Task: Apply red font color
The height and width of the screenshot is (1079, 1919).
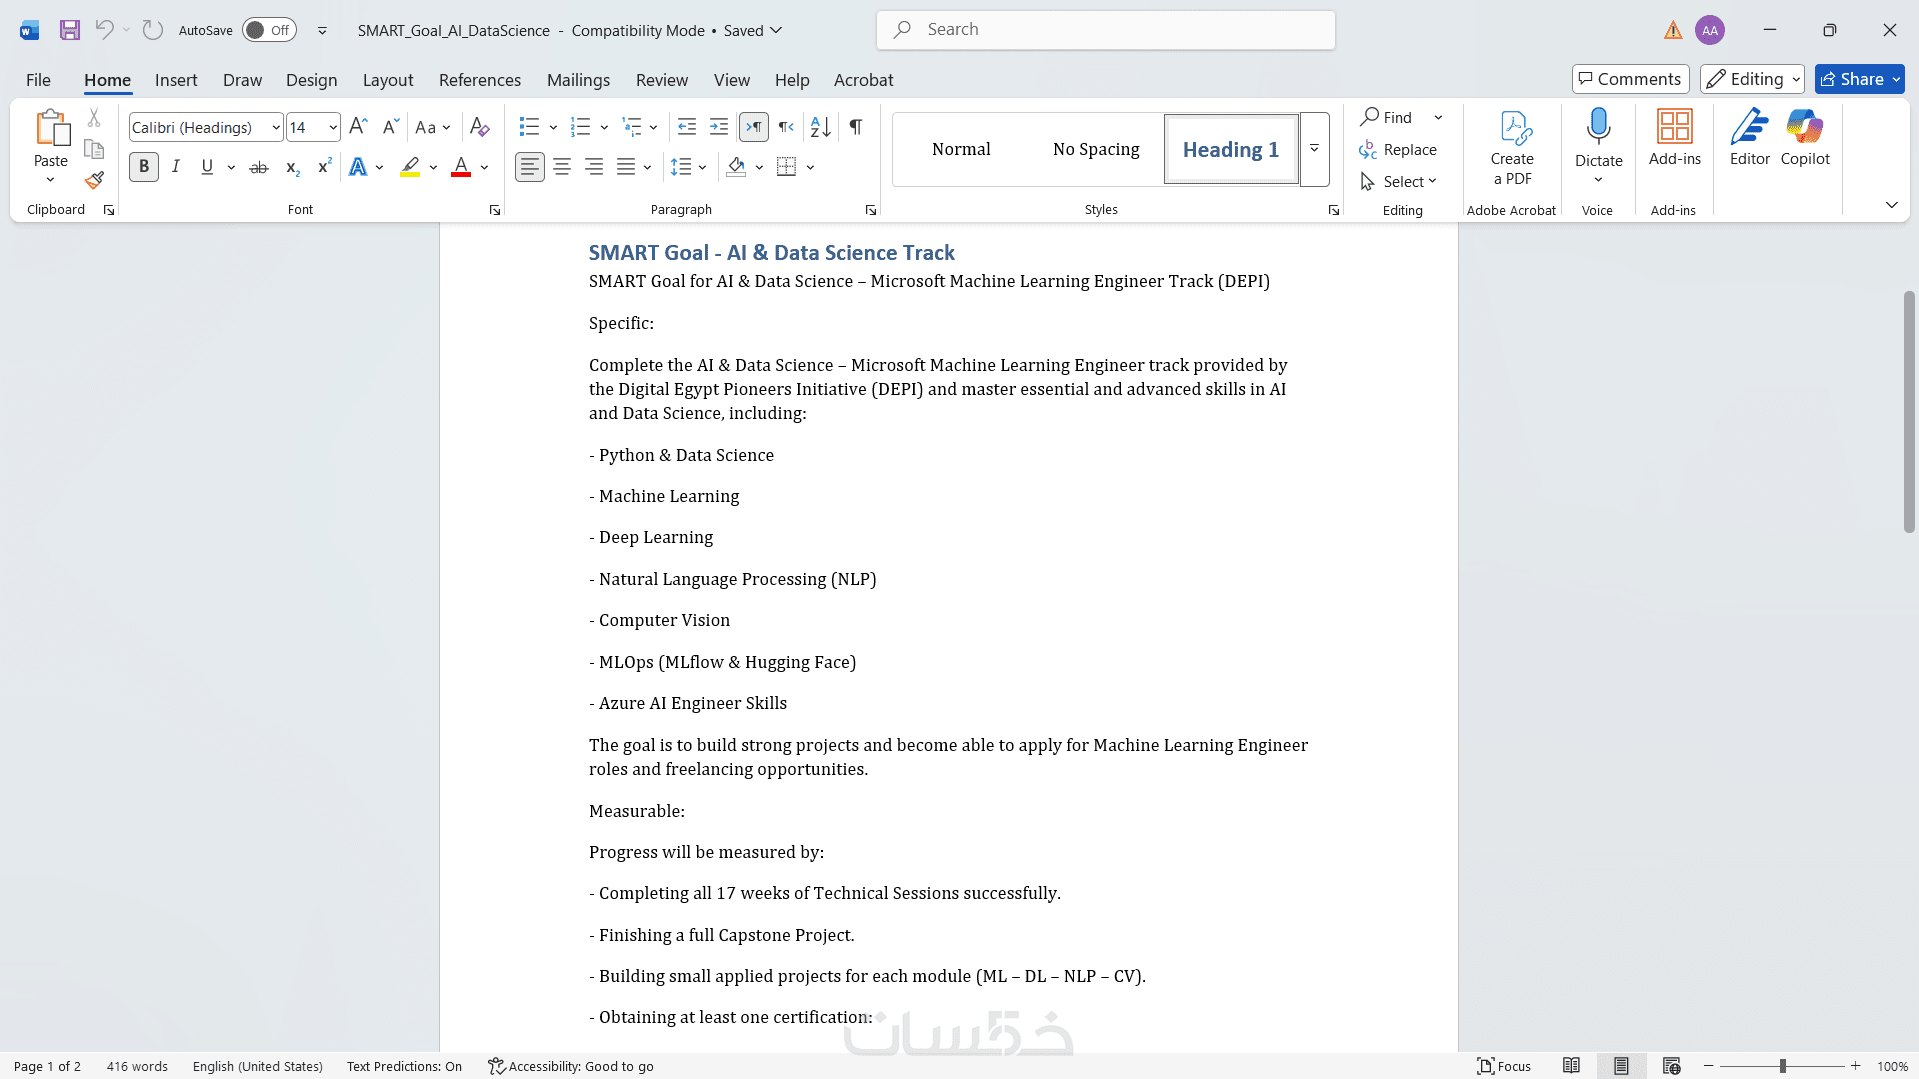Action: tap(461, 167)
